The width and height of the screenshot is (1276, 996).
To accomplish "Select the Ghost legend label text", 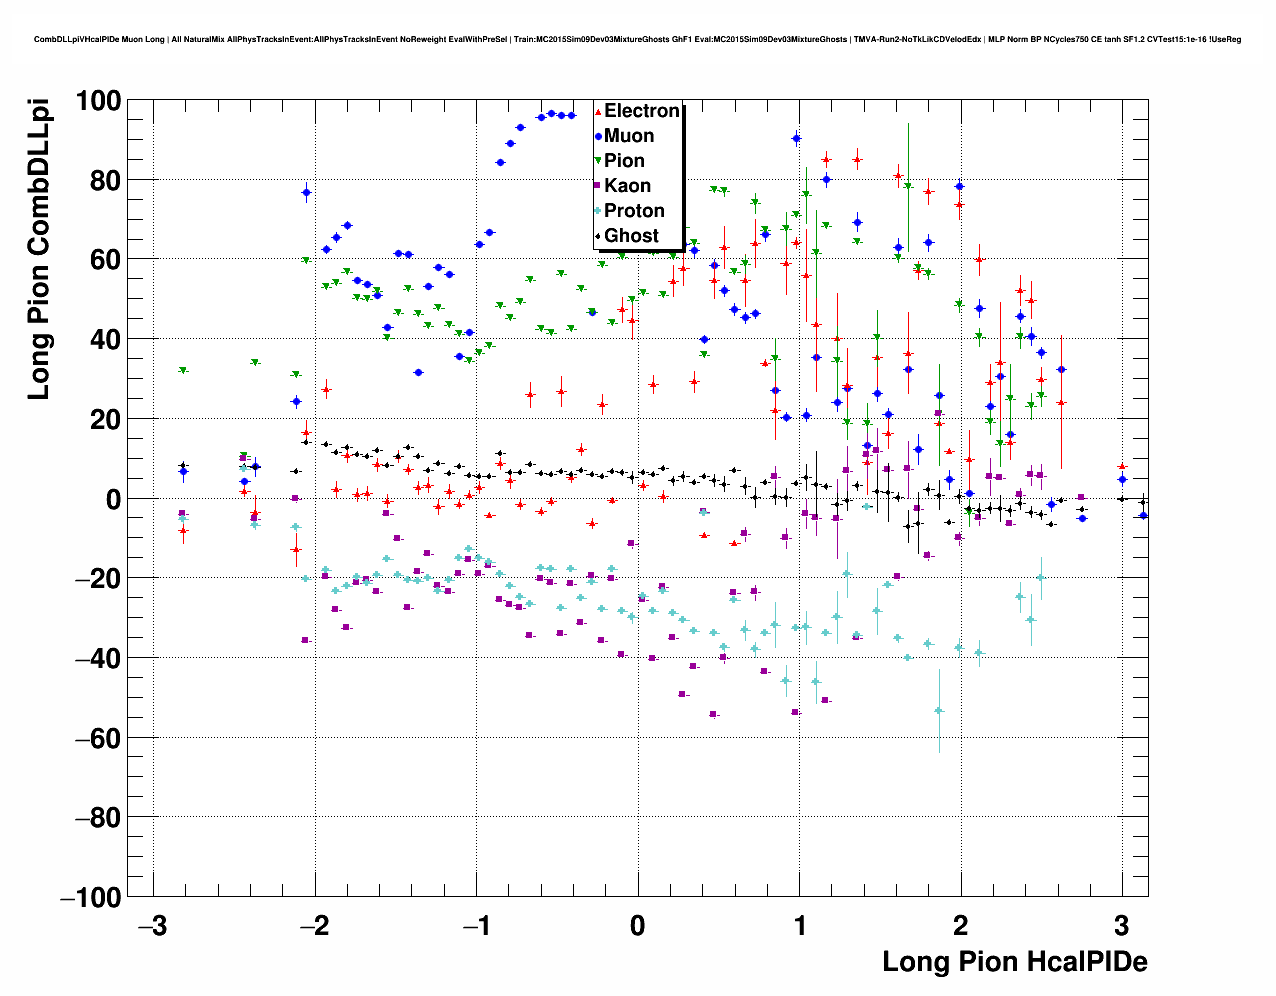I will pos(631,236).
